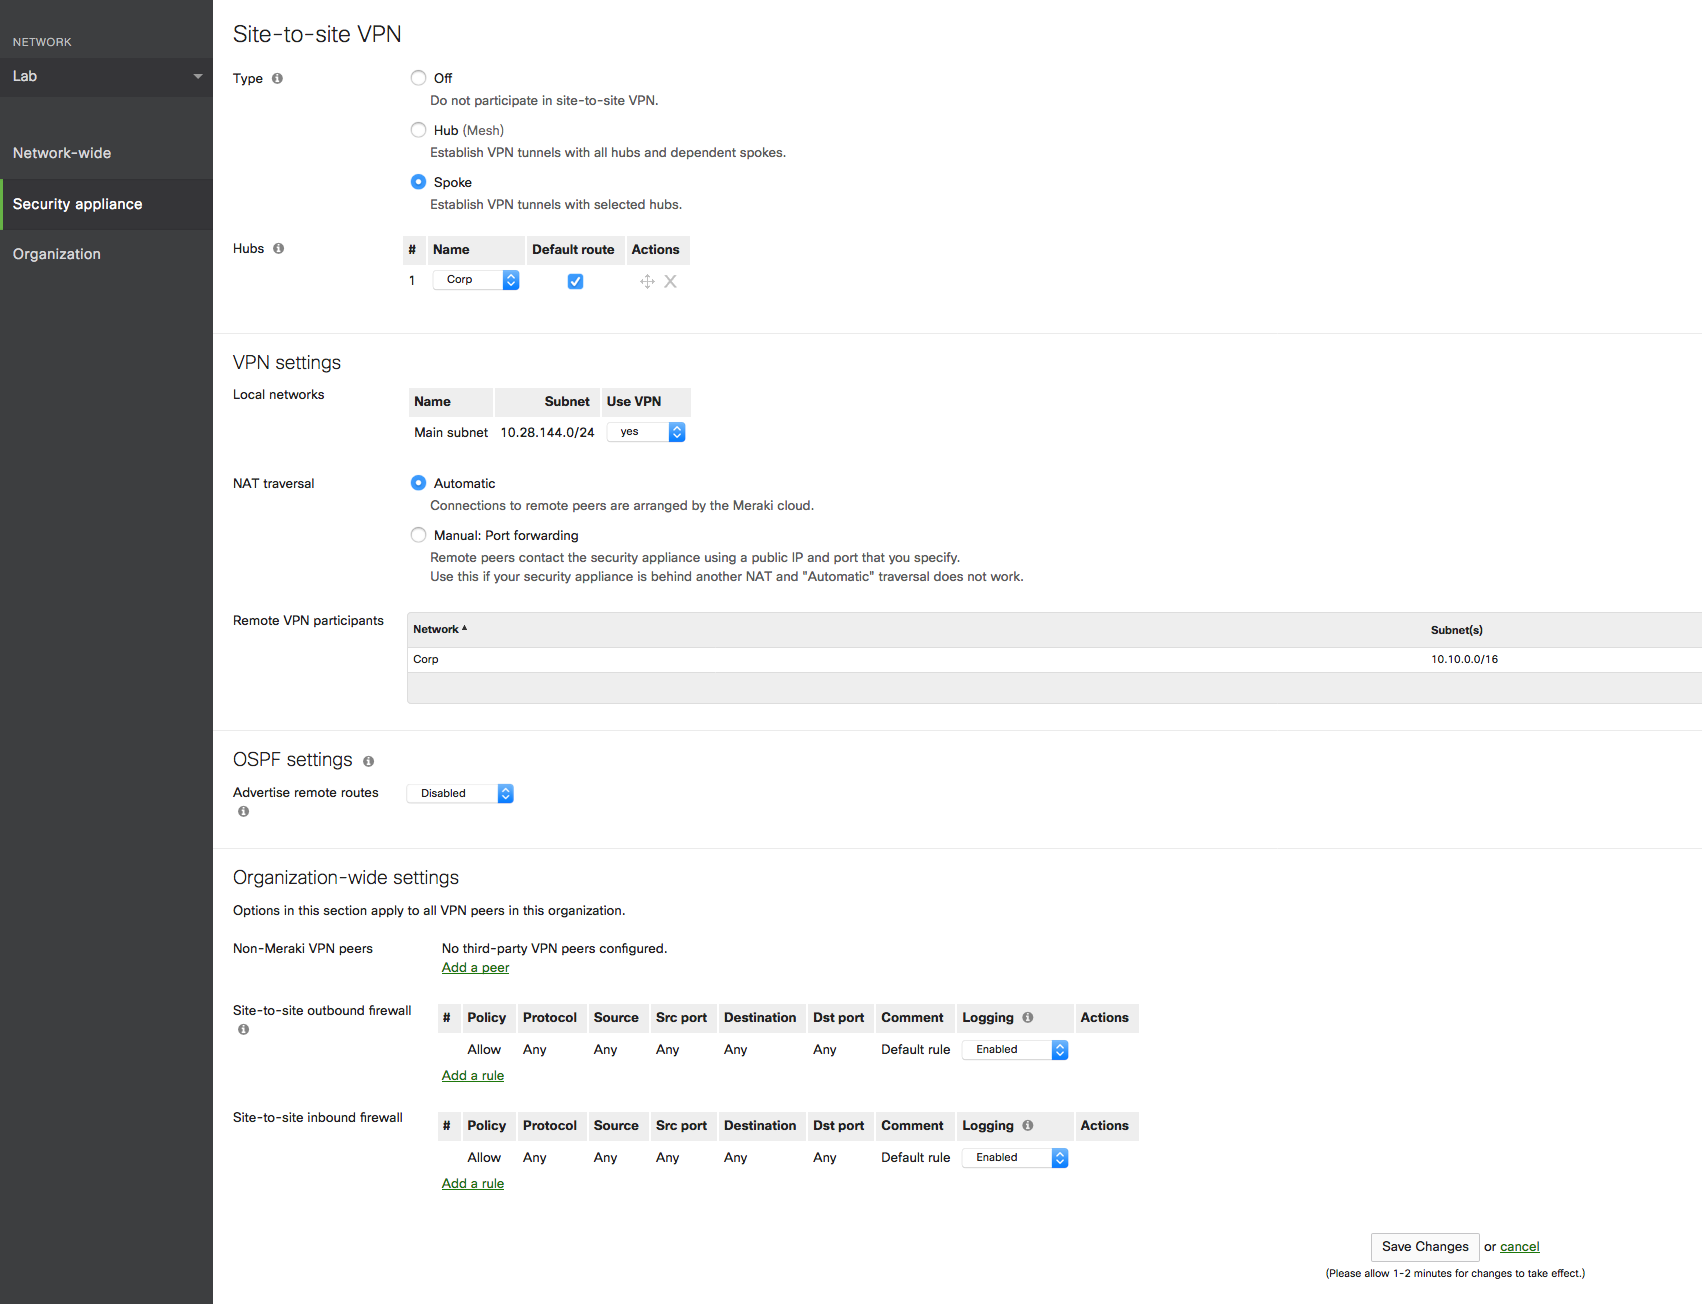
Task: Open the Corp hub name dropdown
Action: pyautogui.click(x=476, y=280)
